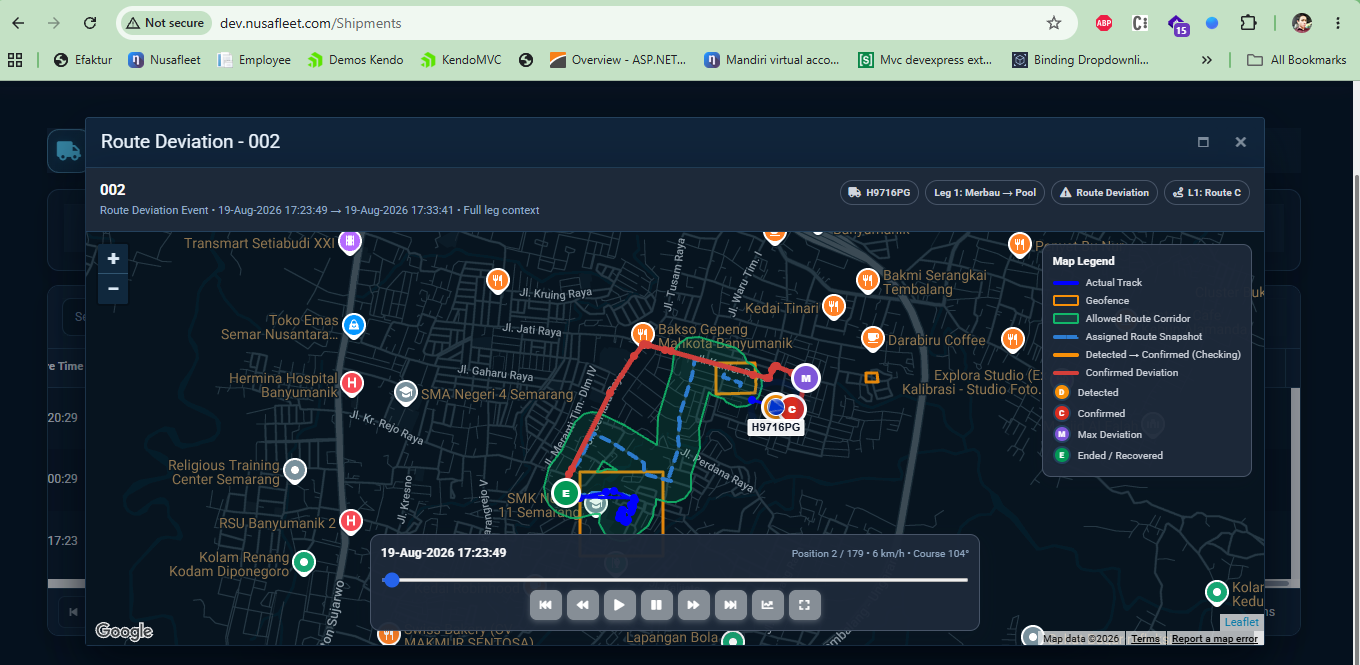
Task: Expand the hidden bookmarks chevron
Action: [1206, 60]
